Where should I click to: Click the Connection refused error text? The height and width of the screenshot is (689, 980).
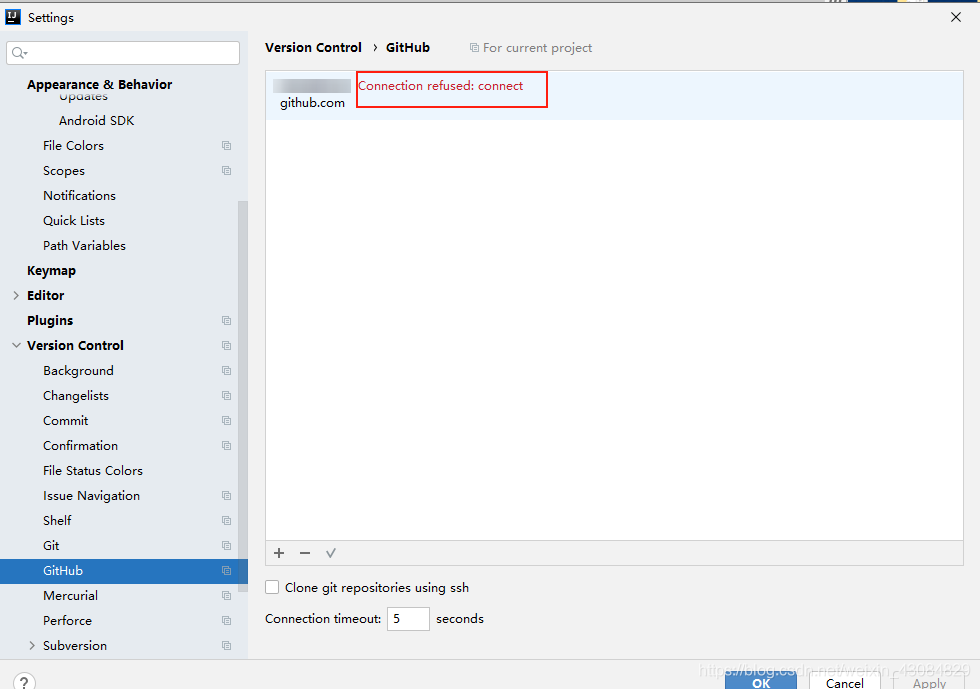point(441,86)
